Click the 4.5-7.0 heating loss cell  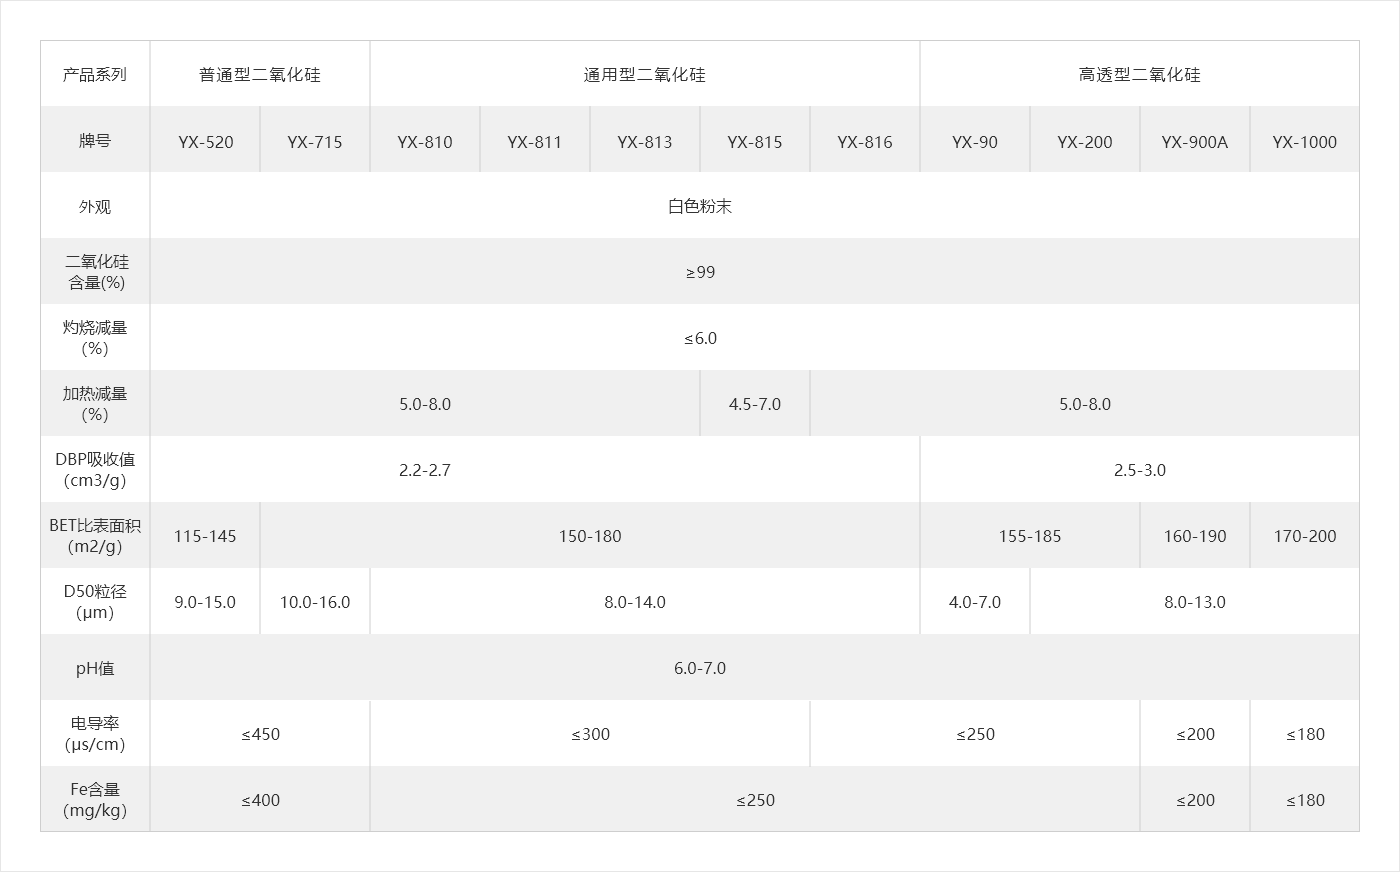(x=755, y=404)
